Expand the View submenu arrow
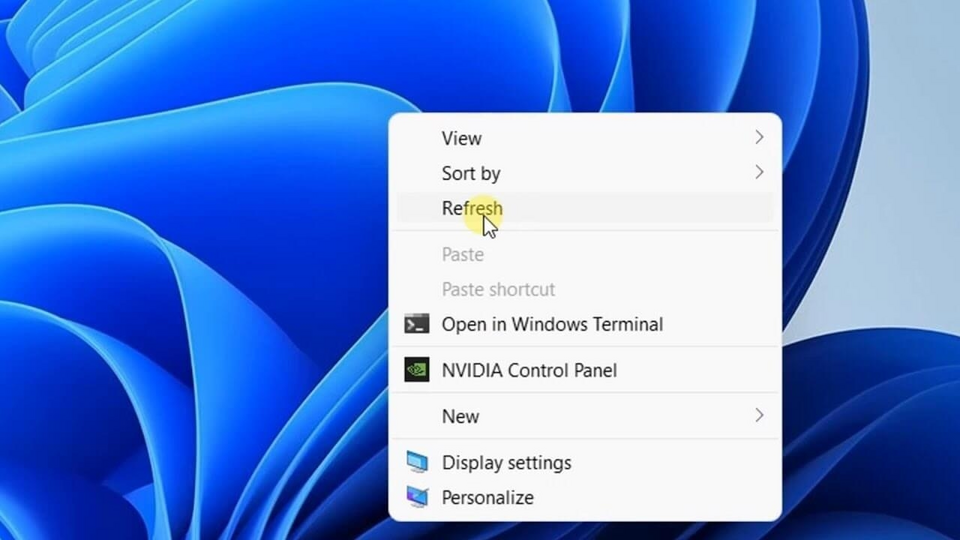The width and height of the screenshot is (960, 540). tap(759, 138)
